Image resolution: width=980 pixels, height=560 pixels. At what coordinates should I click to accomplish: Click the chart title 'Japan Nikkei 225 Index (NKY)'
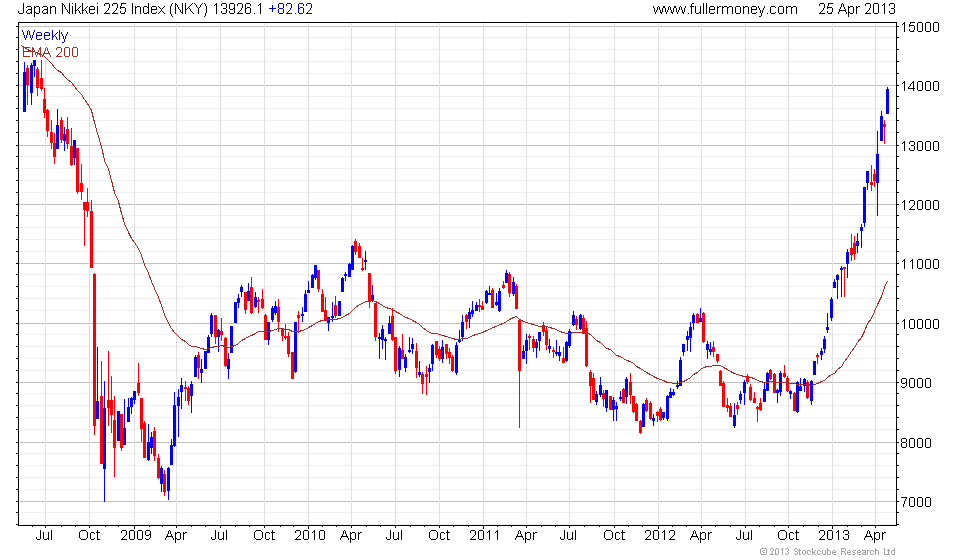point(112,9)
